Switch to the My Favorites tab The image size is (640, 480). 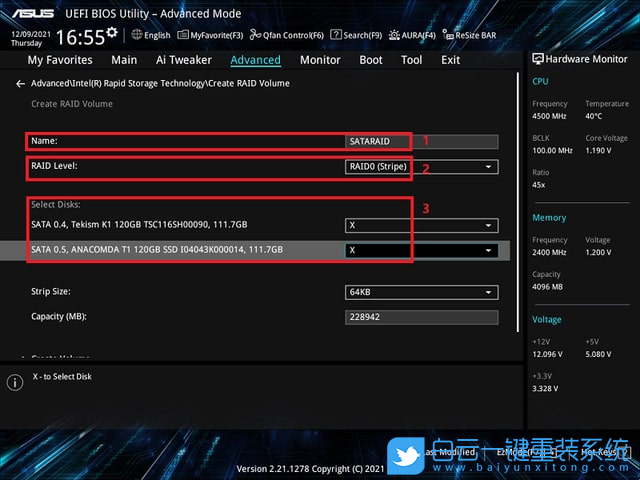click(x=60, y=60)
